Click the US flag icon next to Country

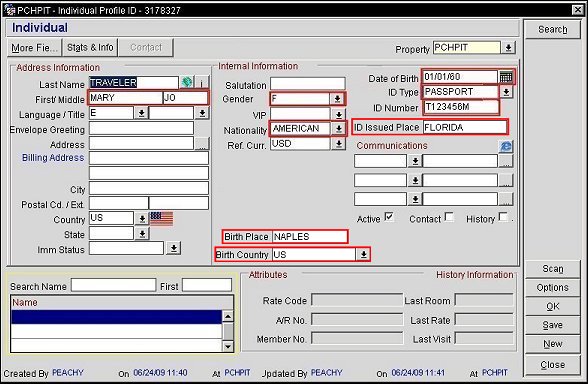161,218
